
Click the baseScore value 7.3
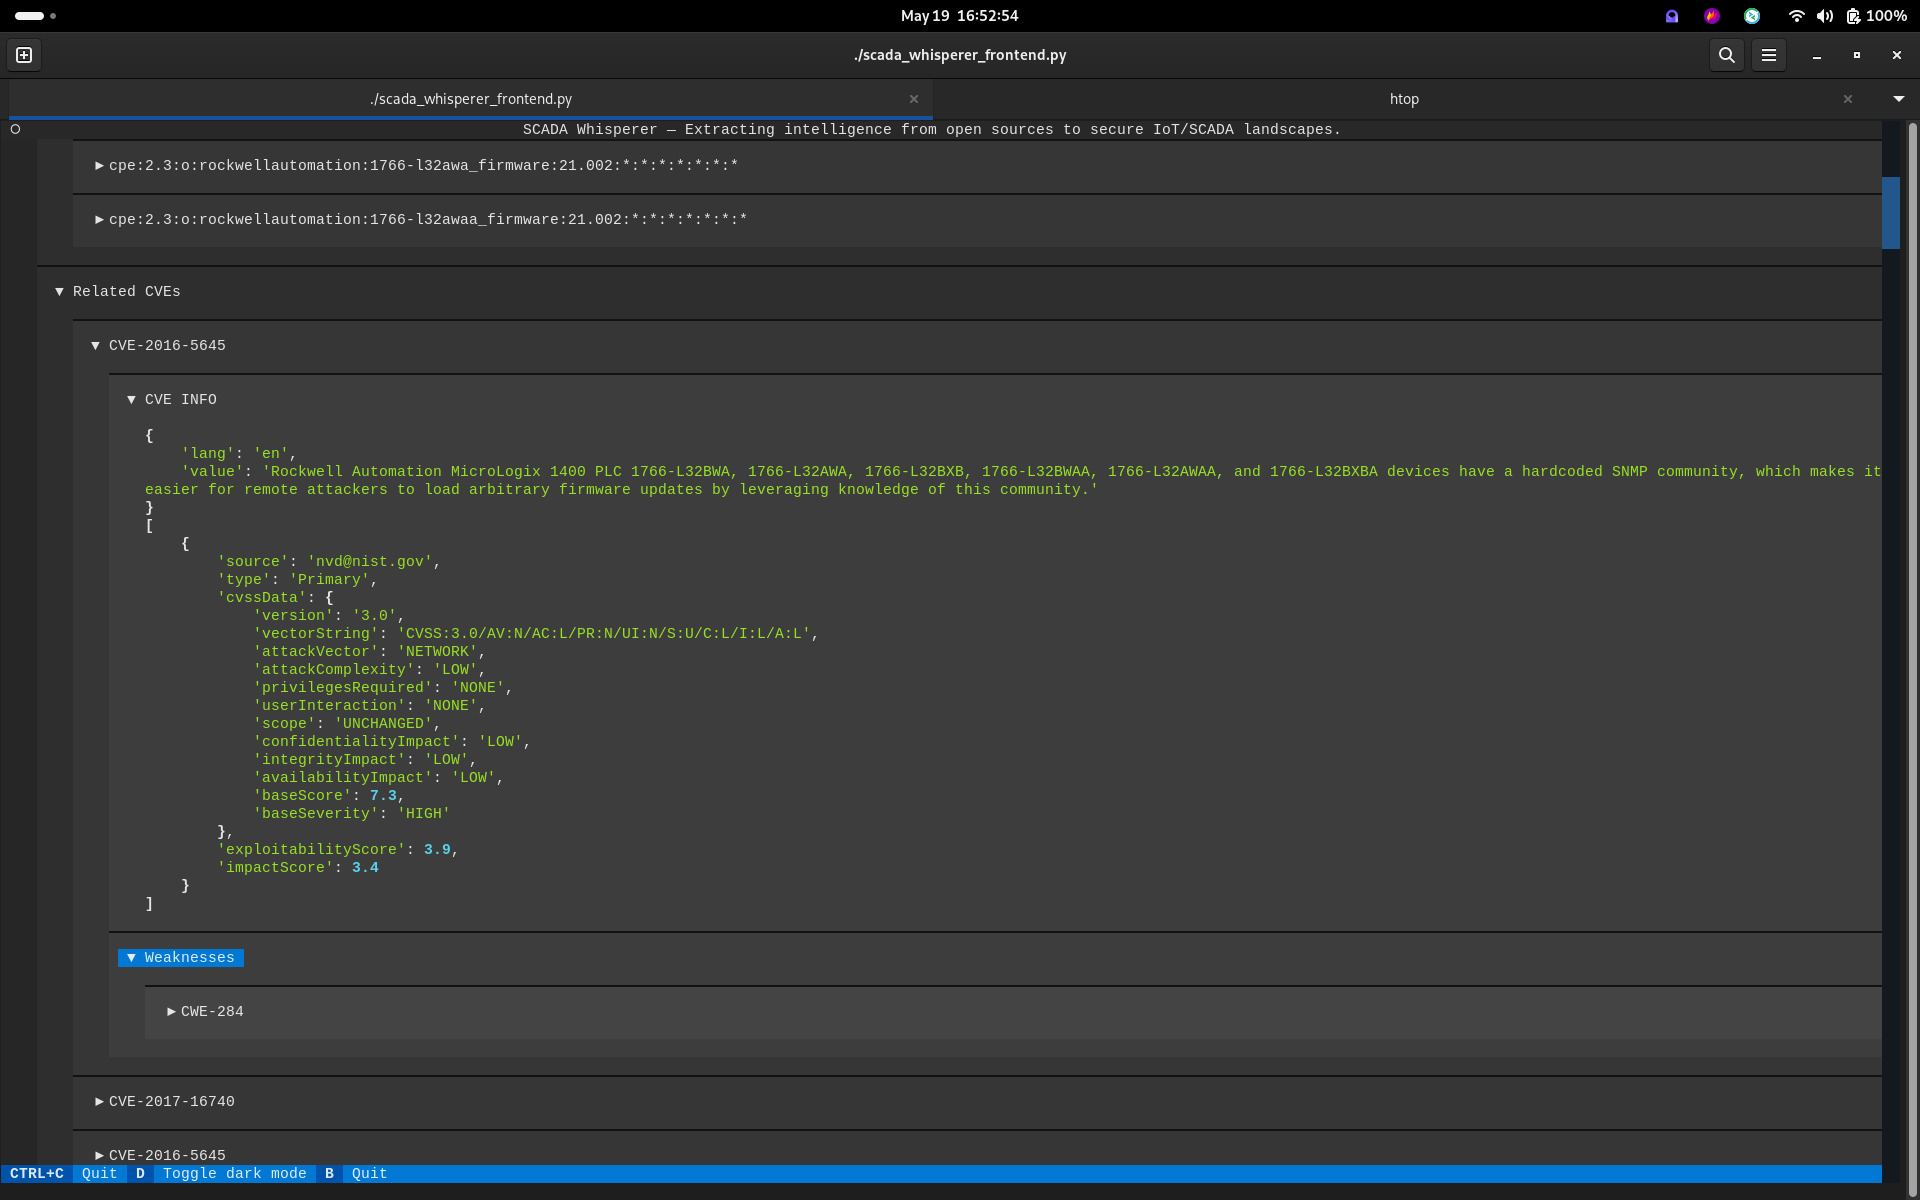(x=383, y=796)
